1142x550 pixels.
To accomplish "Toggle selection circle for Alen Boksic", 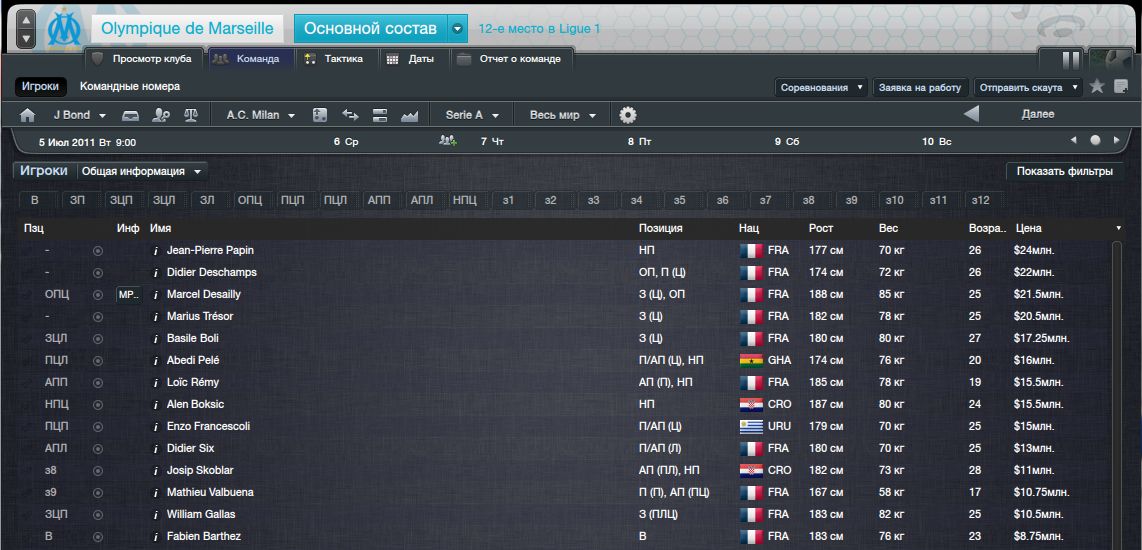I will click(x=98, y=404).
